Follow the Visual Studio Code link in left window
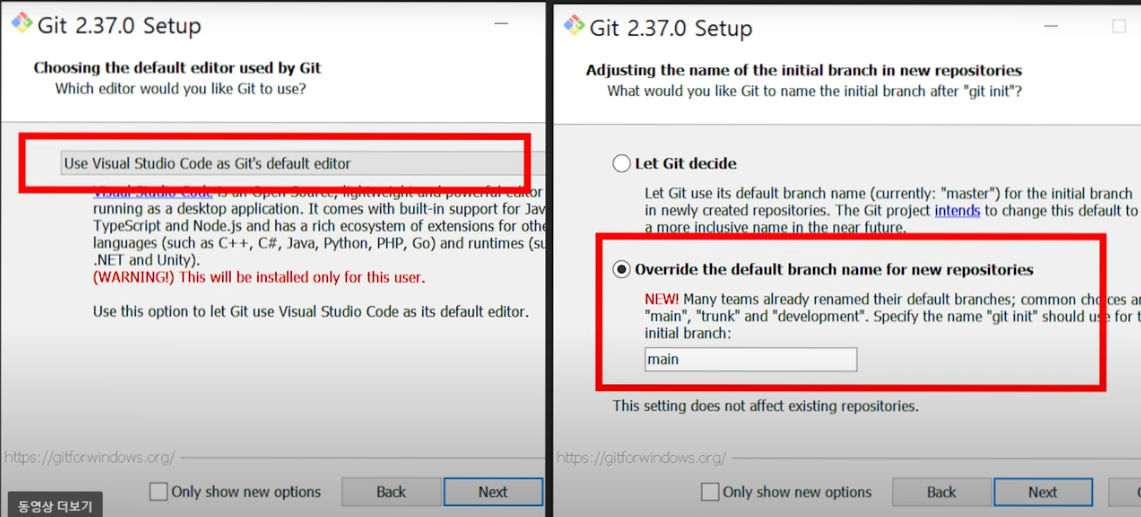 coord(153,192)
